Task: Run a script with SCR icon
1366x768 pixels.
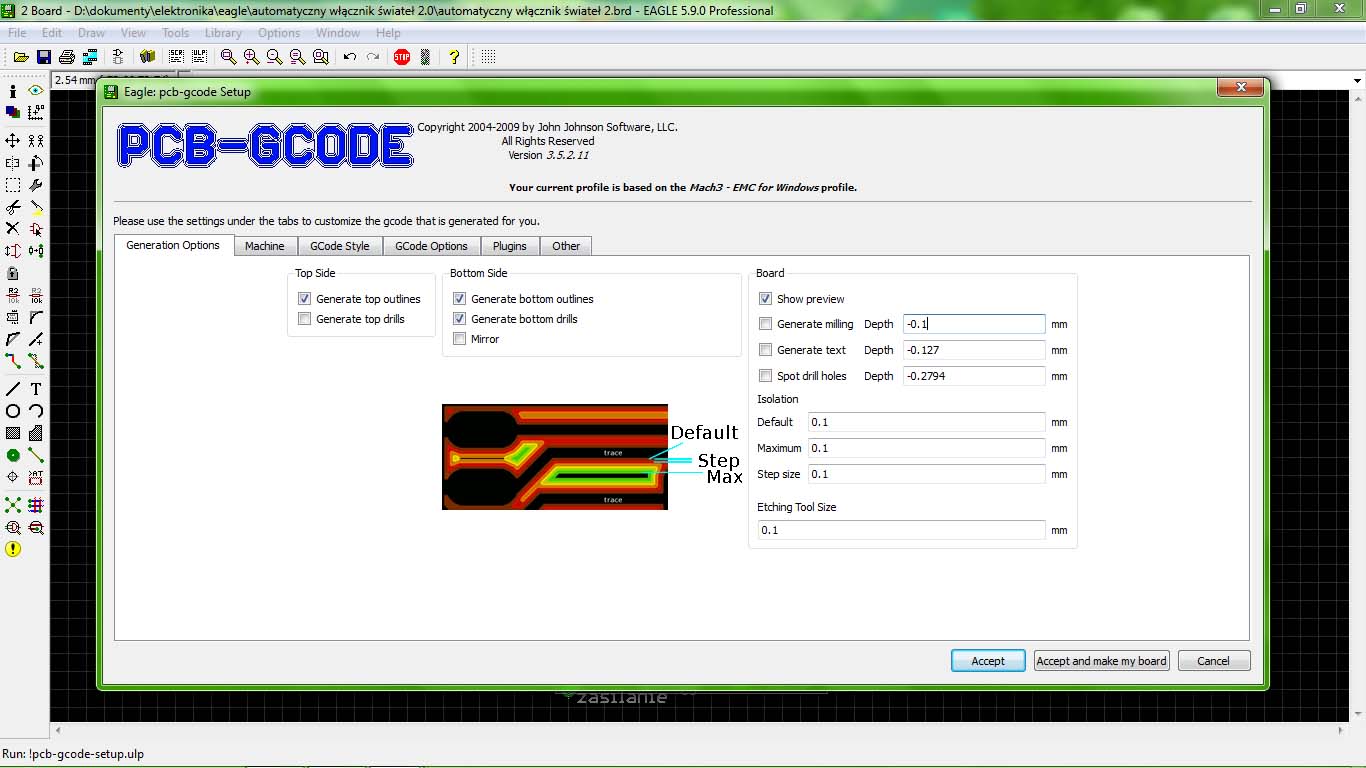Action: [177, 57]
